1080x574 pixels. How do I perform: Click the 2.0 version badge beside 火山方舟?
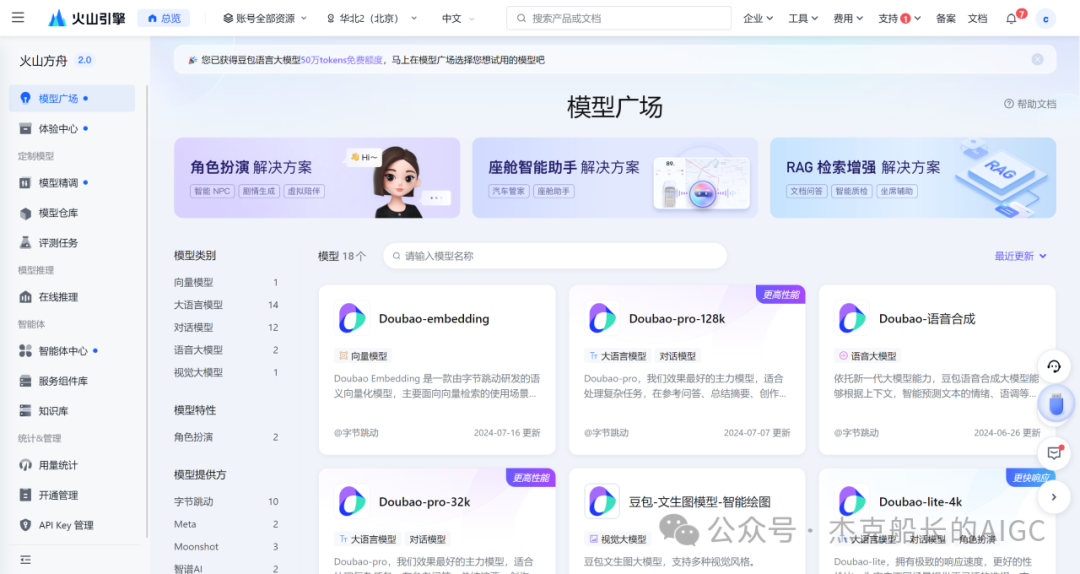pos(85,60)
